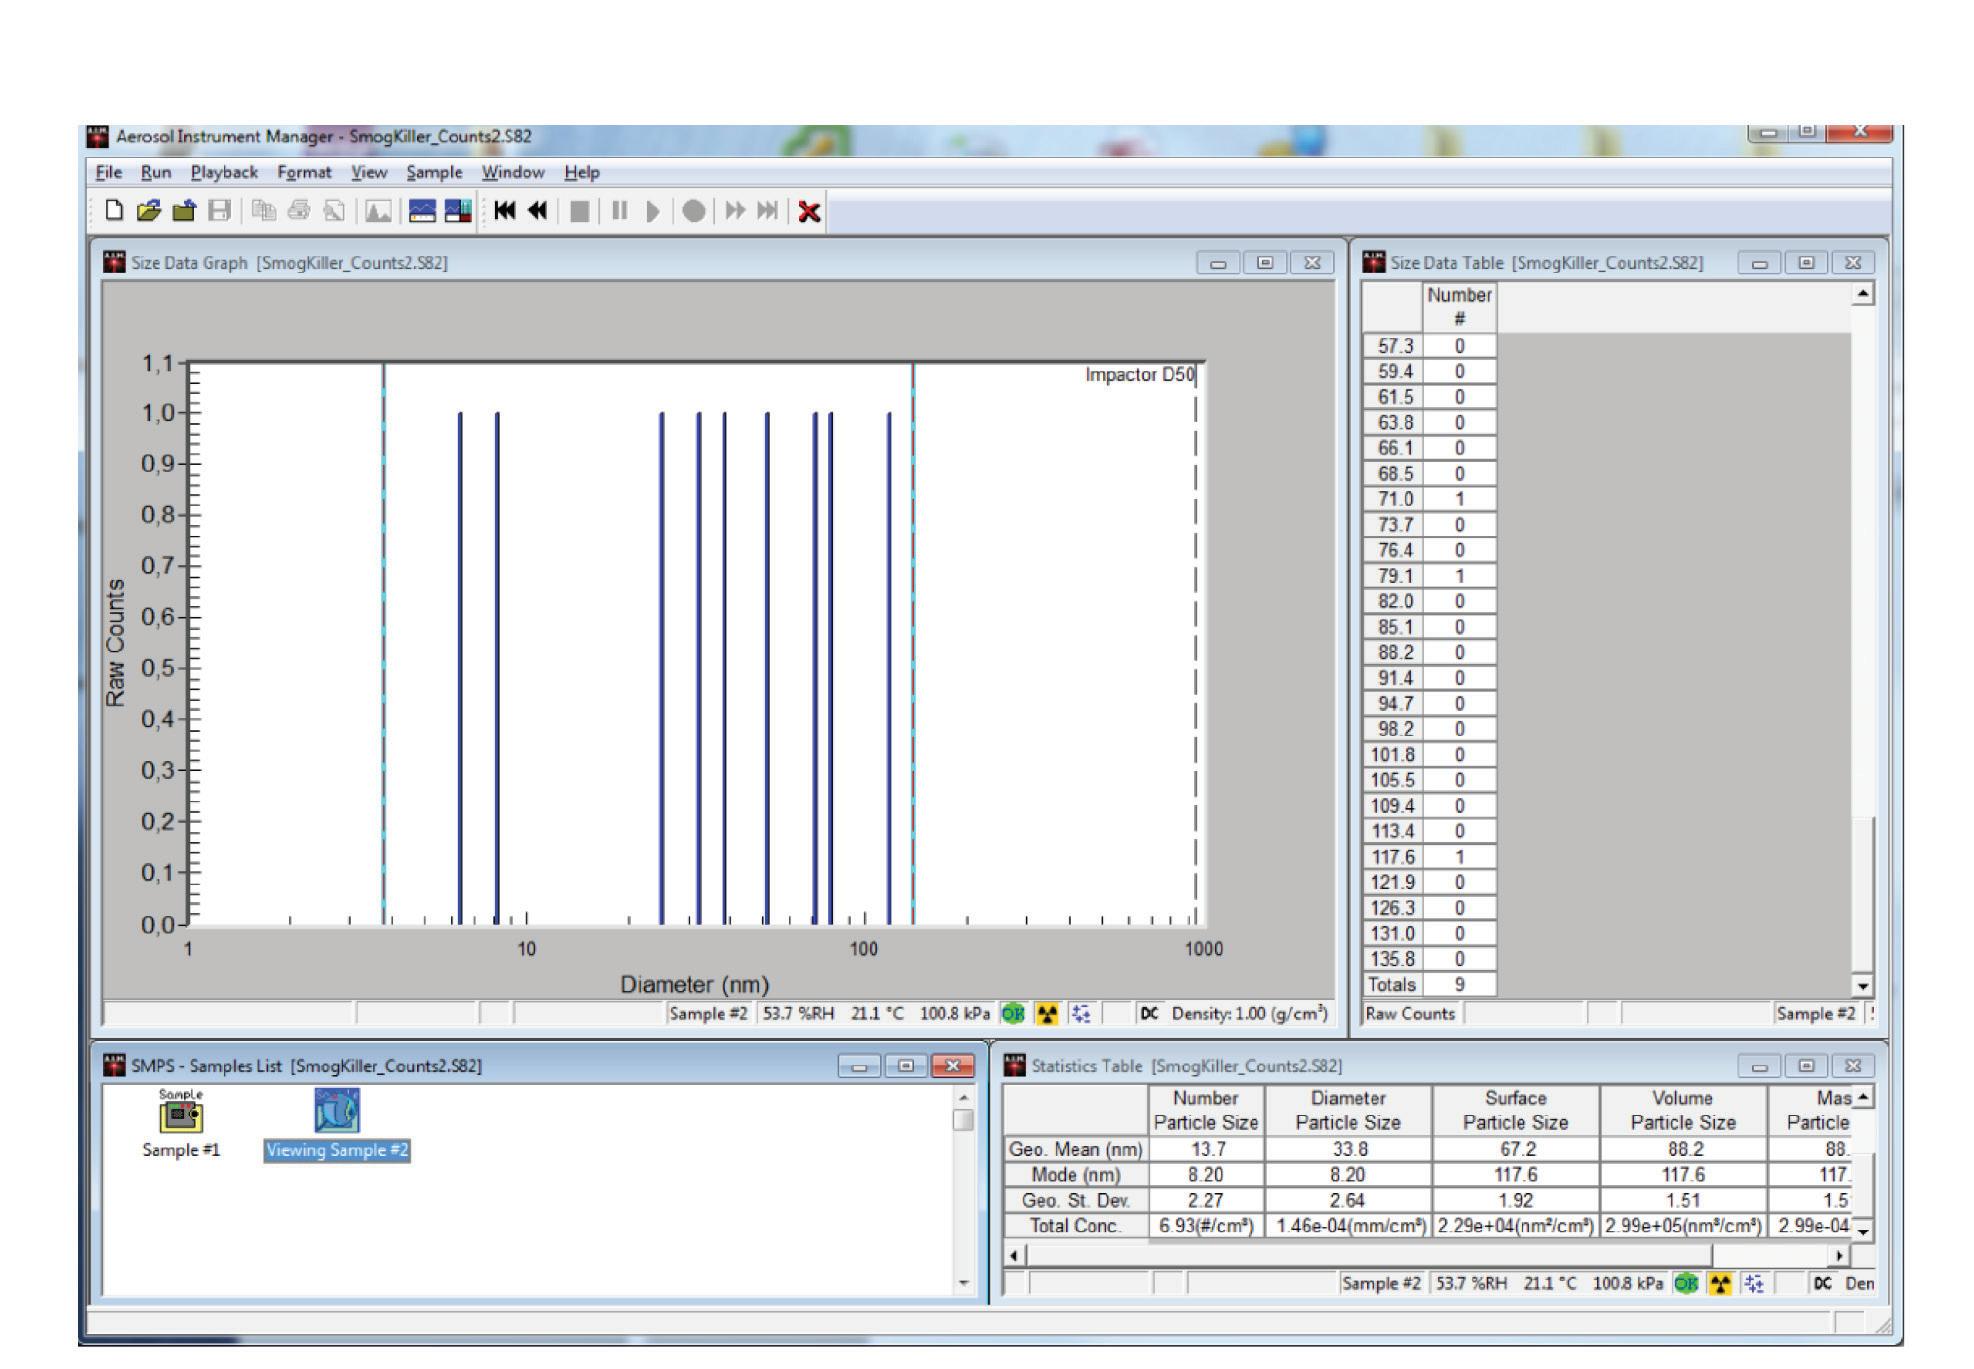
Task: Click the red X delete icon
Action: click(x=809, y=212)
